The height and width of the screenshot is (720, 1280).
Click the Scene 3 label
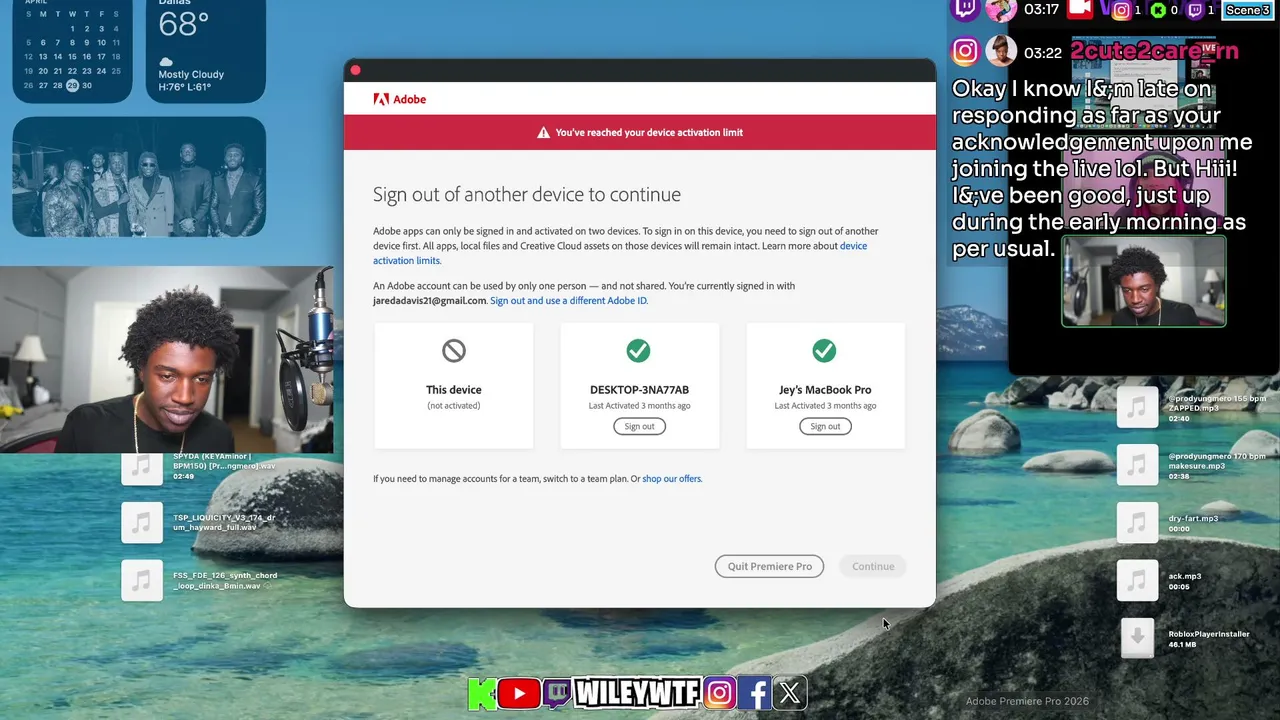click(x=1248, y=10)
